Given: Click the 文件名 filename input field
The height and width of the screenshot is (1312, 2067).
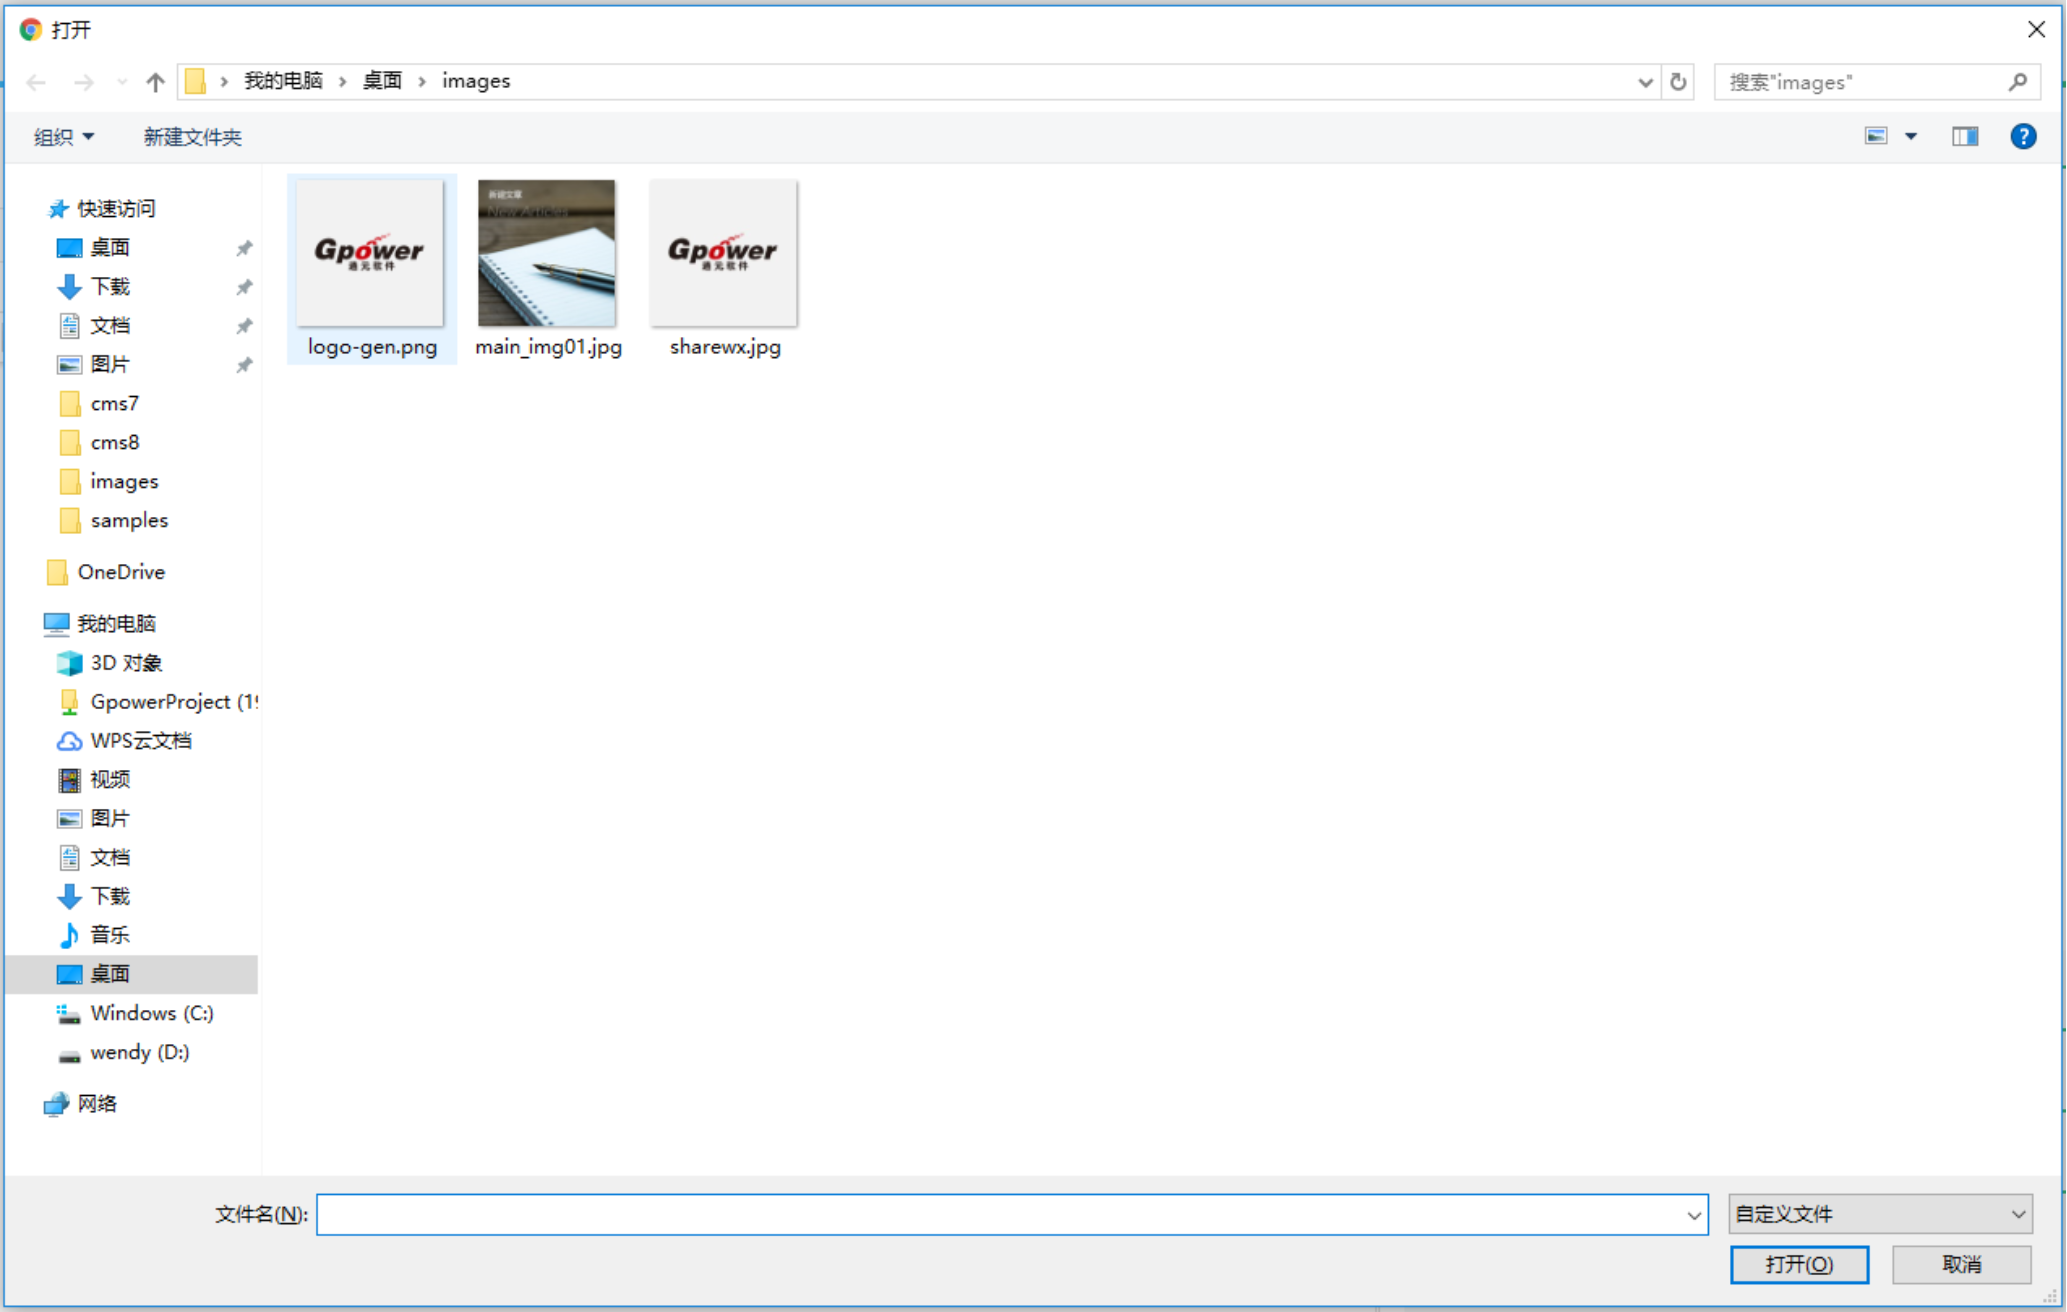Looking at the screenshot, I should pos(1000,1214).
